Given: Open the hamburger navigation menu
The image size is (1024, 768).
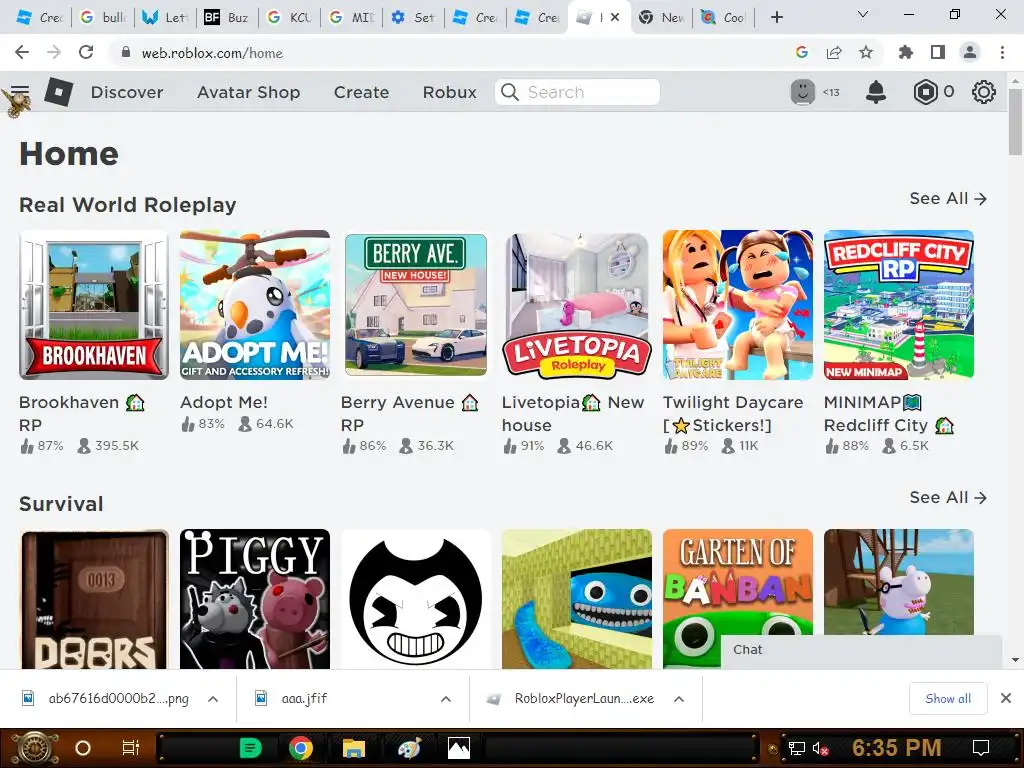Looking at the screenshot, I should point(20,91).
